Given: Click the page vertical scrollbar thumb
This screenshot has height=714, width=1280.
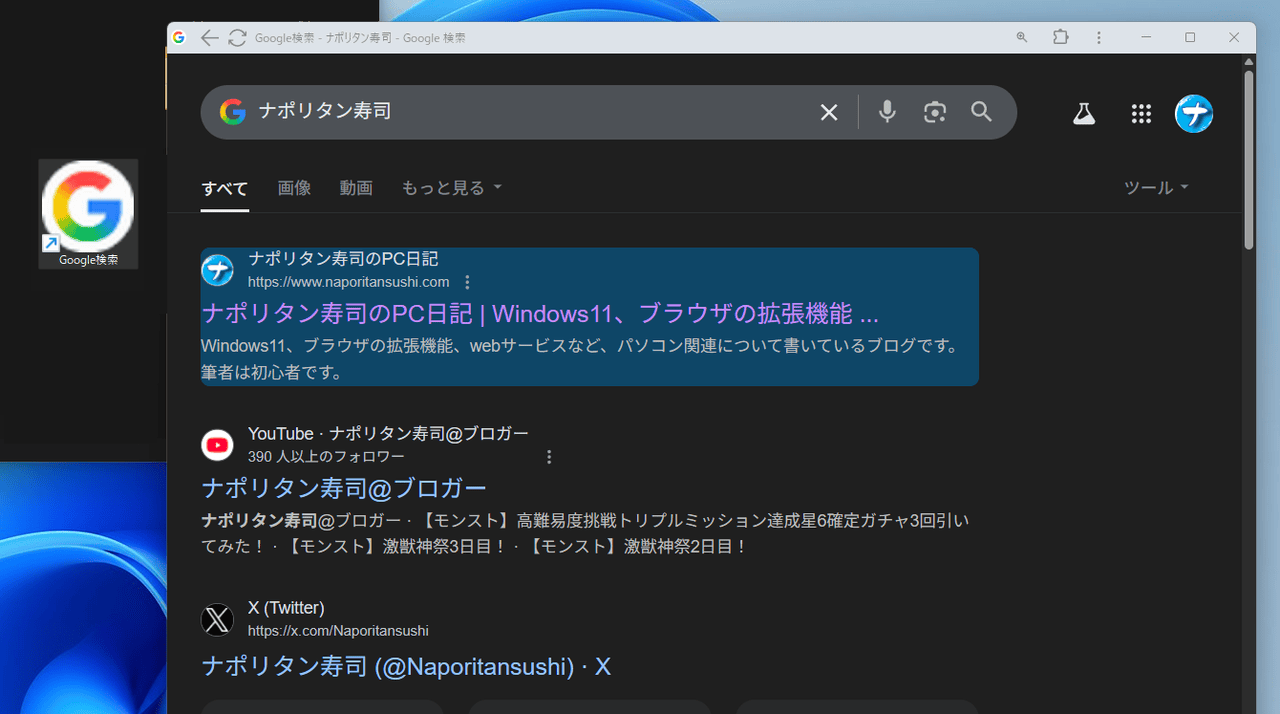Looking at the screenshot, I should (x=1249, y=159).
